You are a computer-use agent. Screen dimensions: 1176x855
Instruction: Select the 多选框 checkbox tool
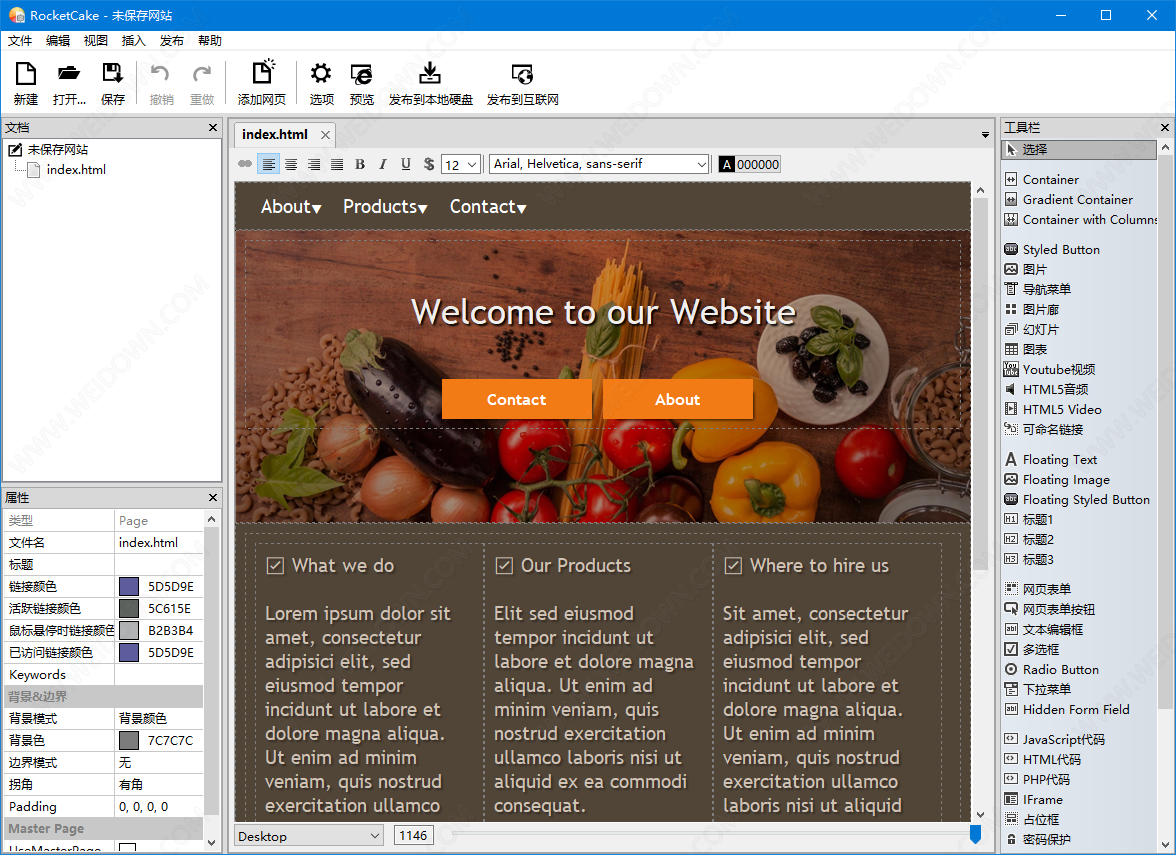coord(1032,649)
